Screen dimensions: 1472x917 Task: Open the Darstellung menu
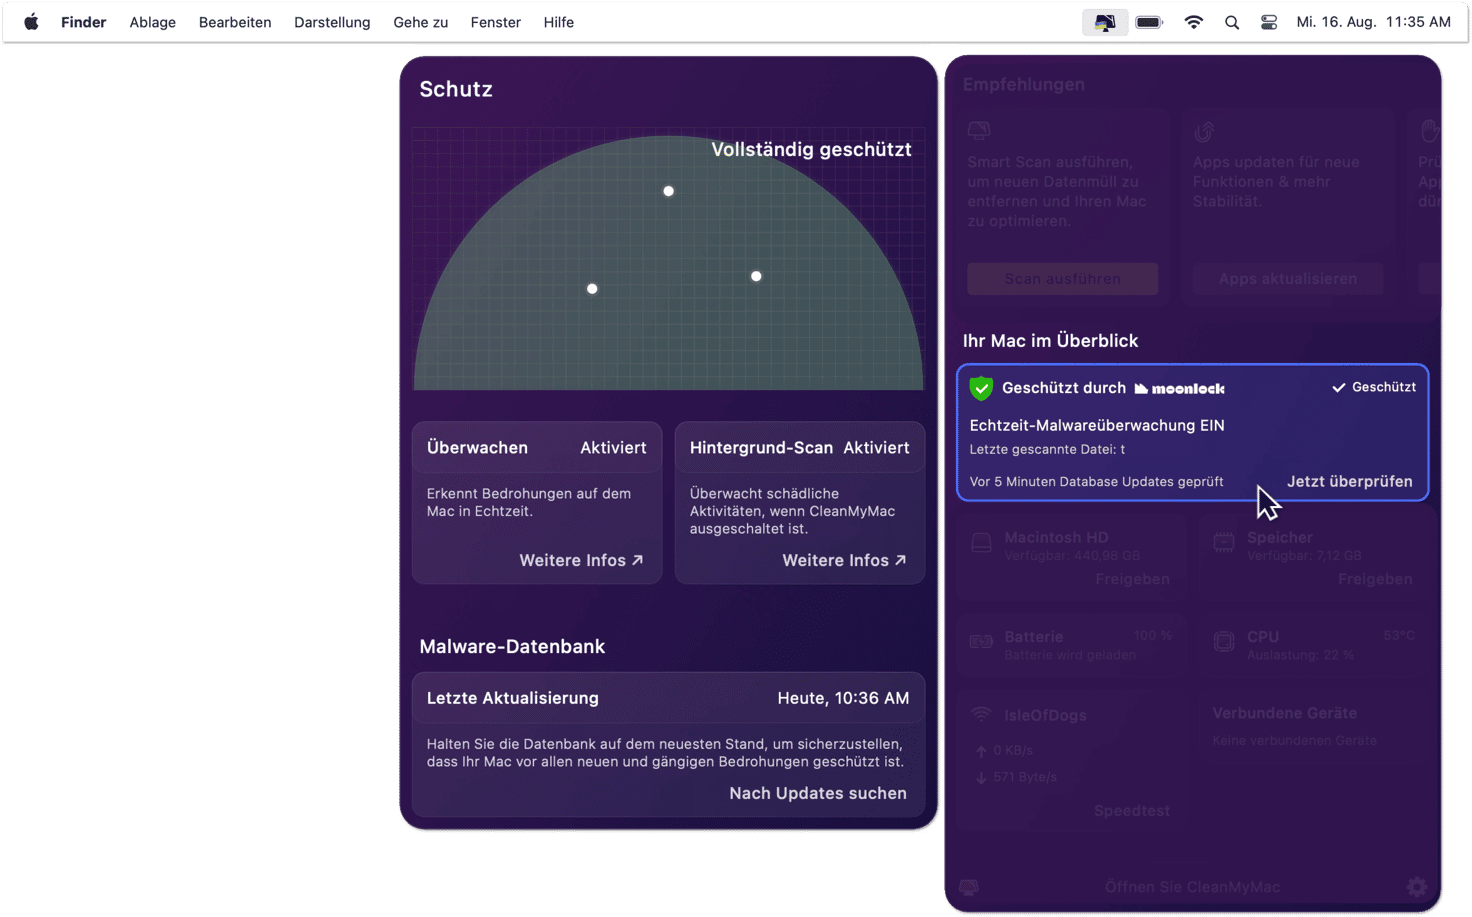[x=332, y=22]
